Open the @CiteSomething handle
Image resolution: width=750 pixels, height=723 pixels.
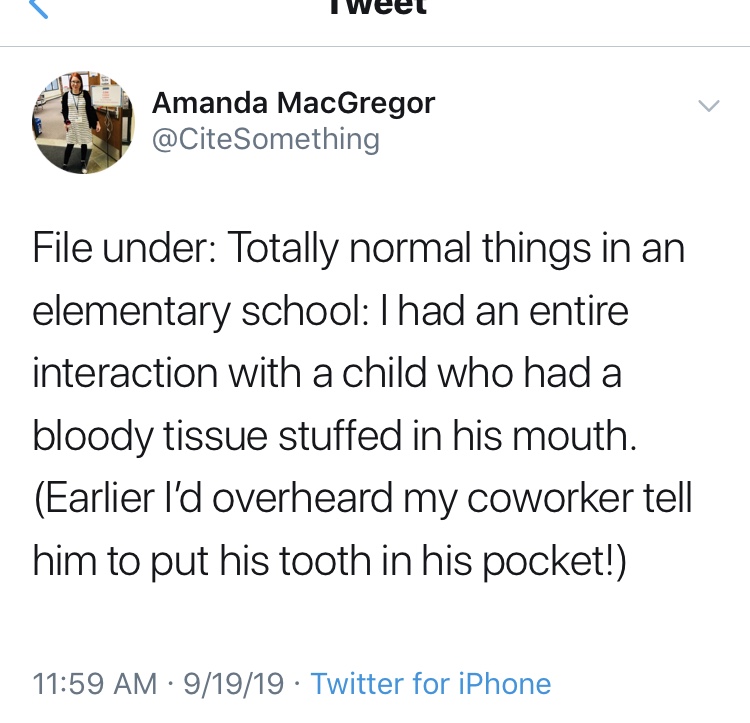(x=265, y=139)
